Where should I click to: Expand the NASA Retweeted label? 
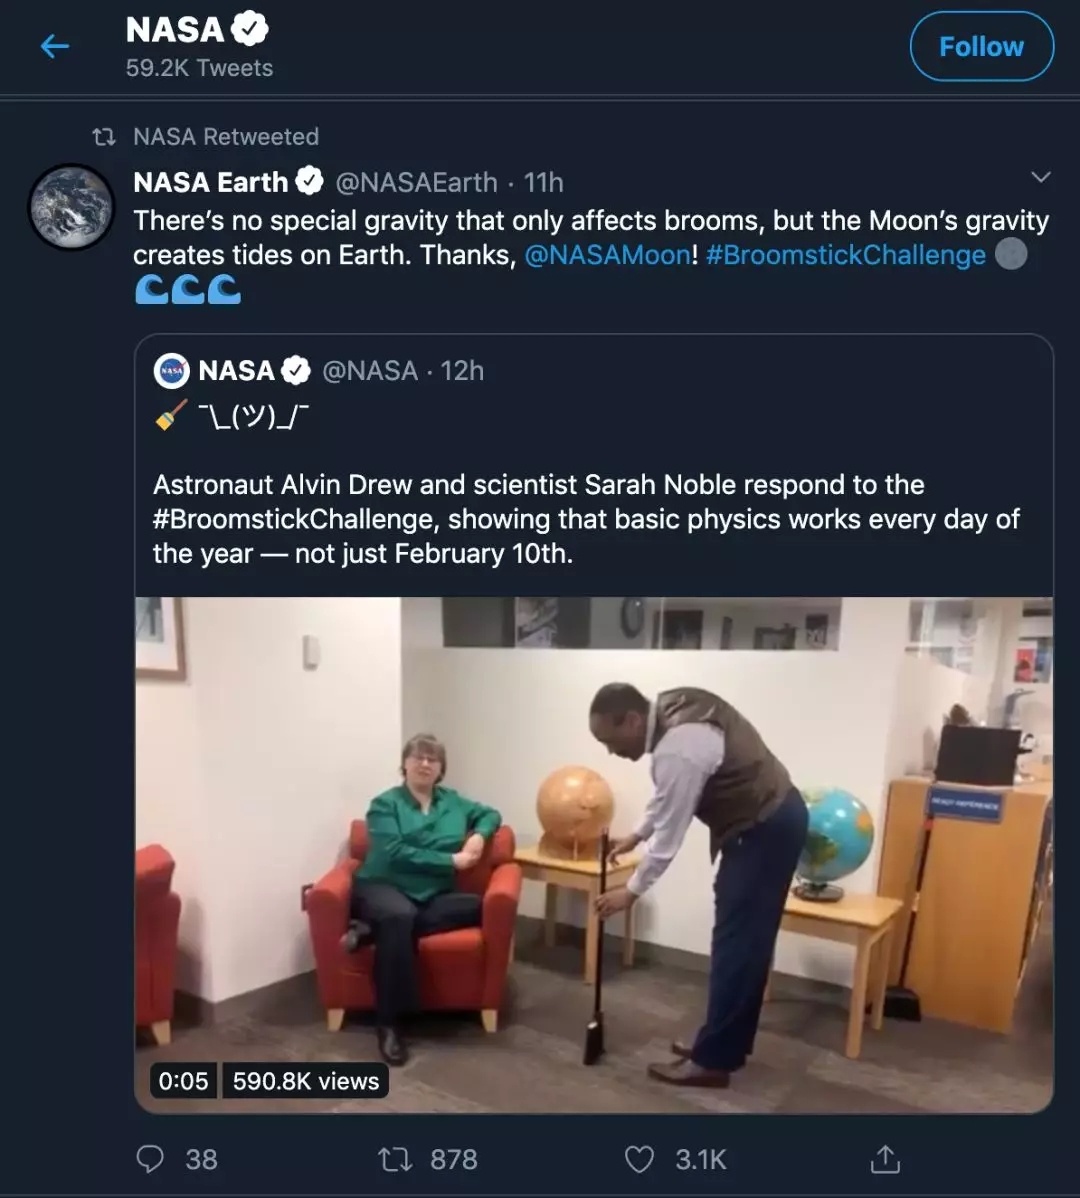pyautogui.click(x=226, y=137)
